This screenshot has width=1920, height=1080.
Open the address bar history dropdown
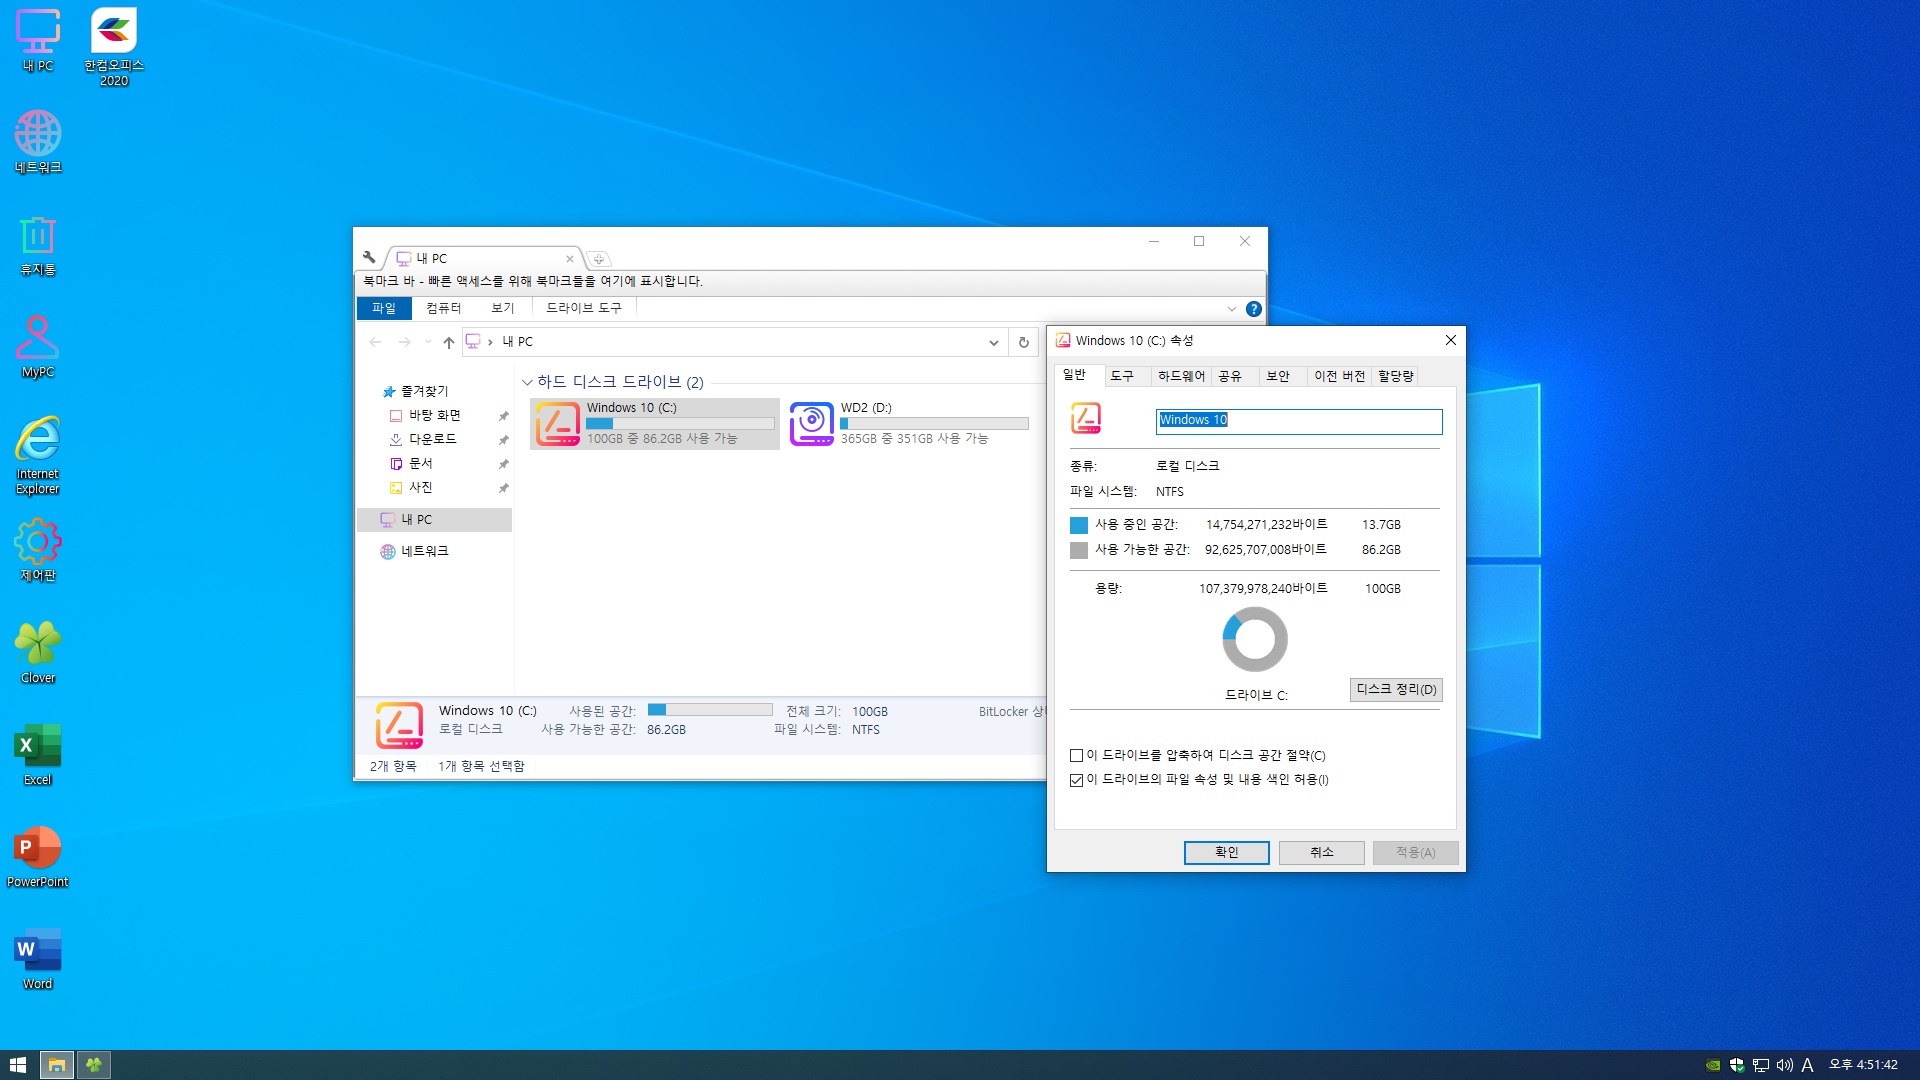tap(993, 342)
